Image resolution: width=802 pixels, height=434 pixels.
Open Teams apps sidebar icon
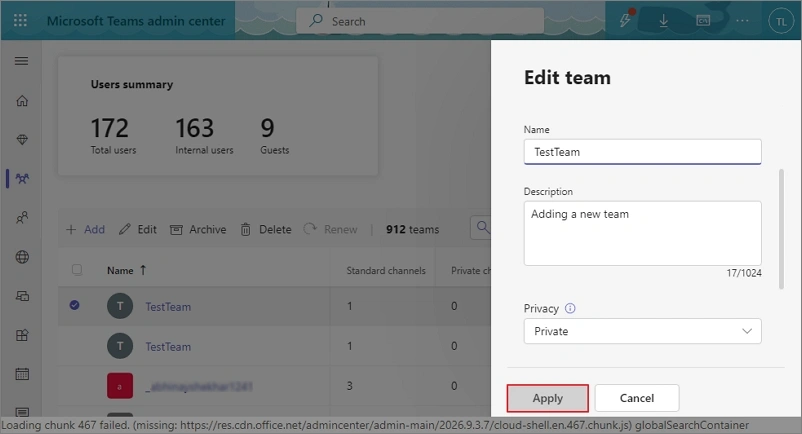(22, 335)
